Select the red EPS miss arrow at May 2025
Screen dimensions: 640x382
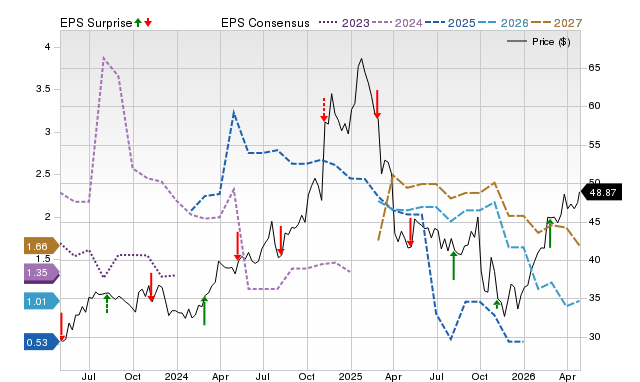410,233
